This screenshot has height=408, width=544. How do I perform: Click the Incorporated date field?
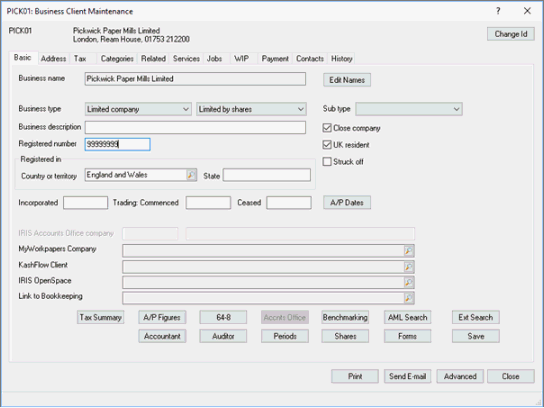(85, 203)
